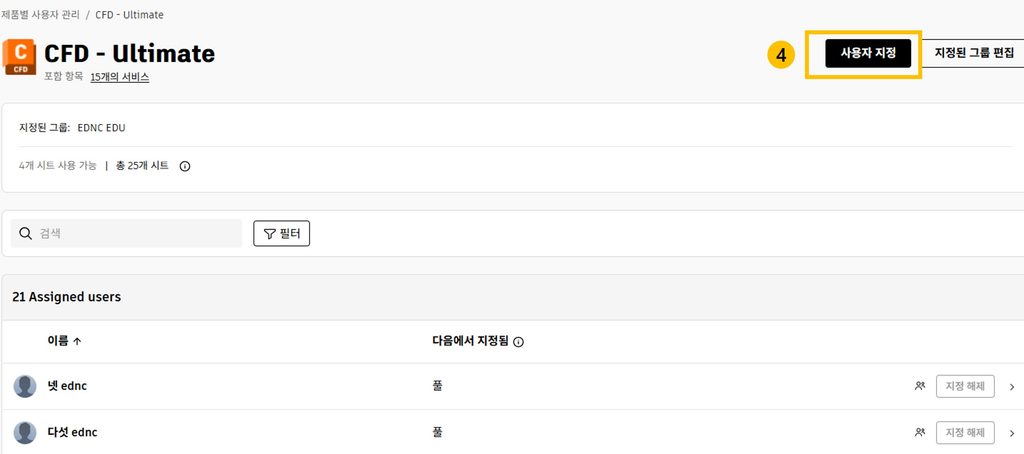Click the info icon next to 다음에서 지정됨
This screenshot has height=454, width=1024.
(519, 342)
